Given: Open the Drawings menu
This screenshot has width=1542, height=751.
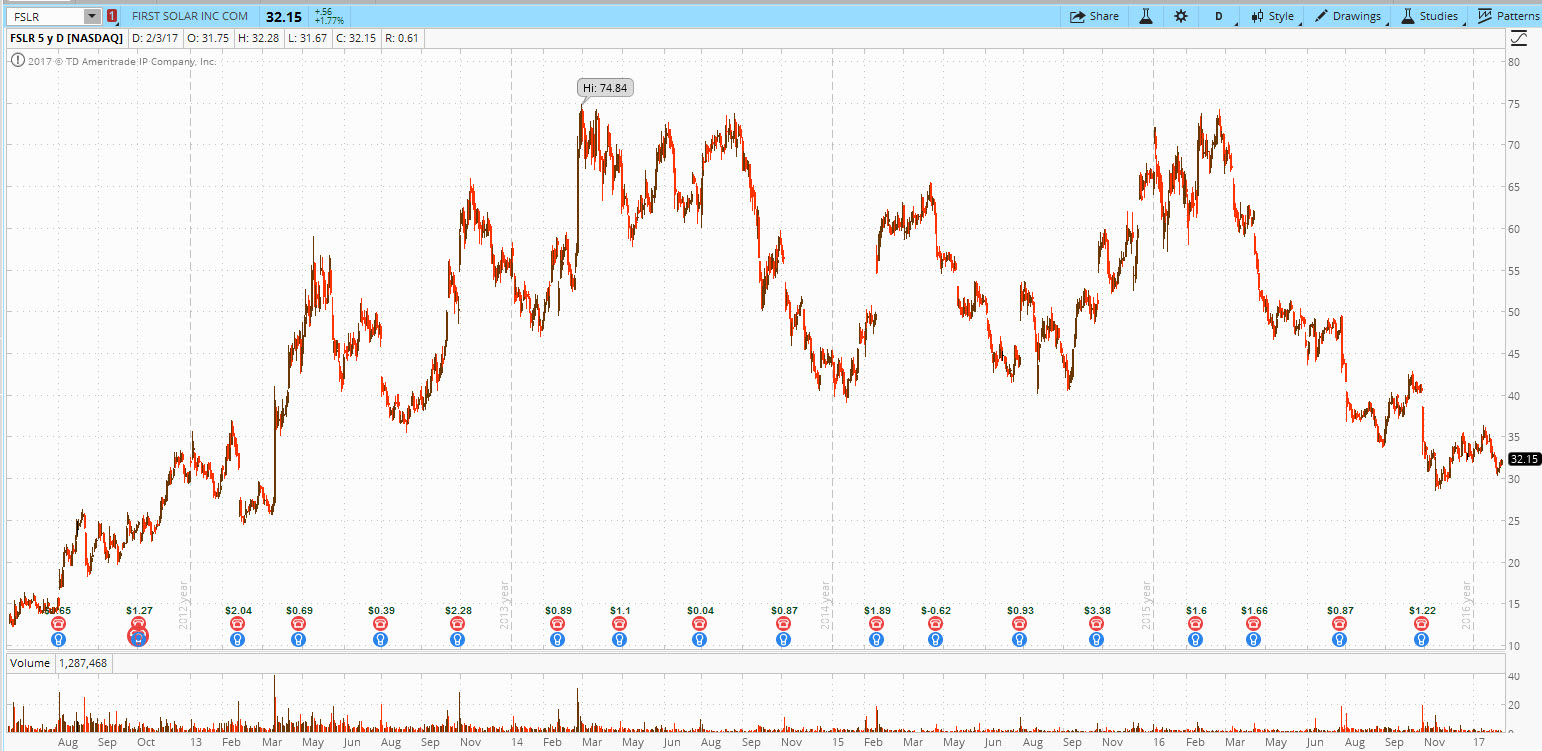Looking at the screenshot, I should 1348,16.
